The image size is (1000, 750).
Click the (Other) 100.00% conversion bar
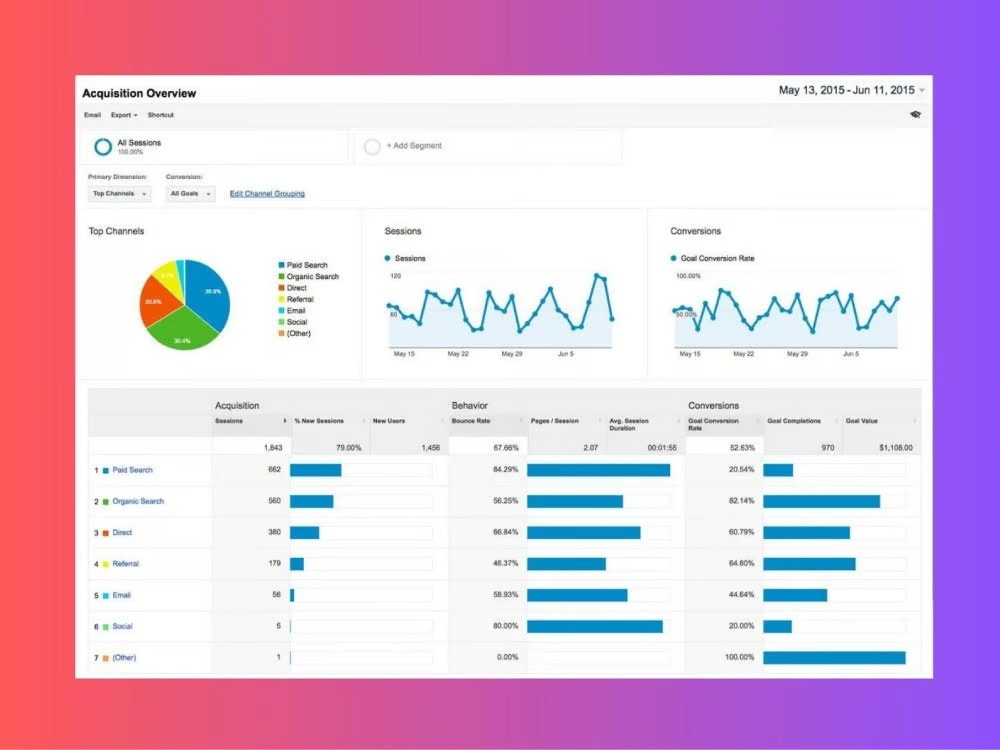pyautogui.click(x=834, y=658)
